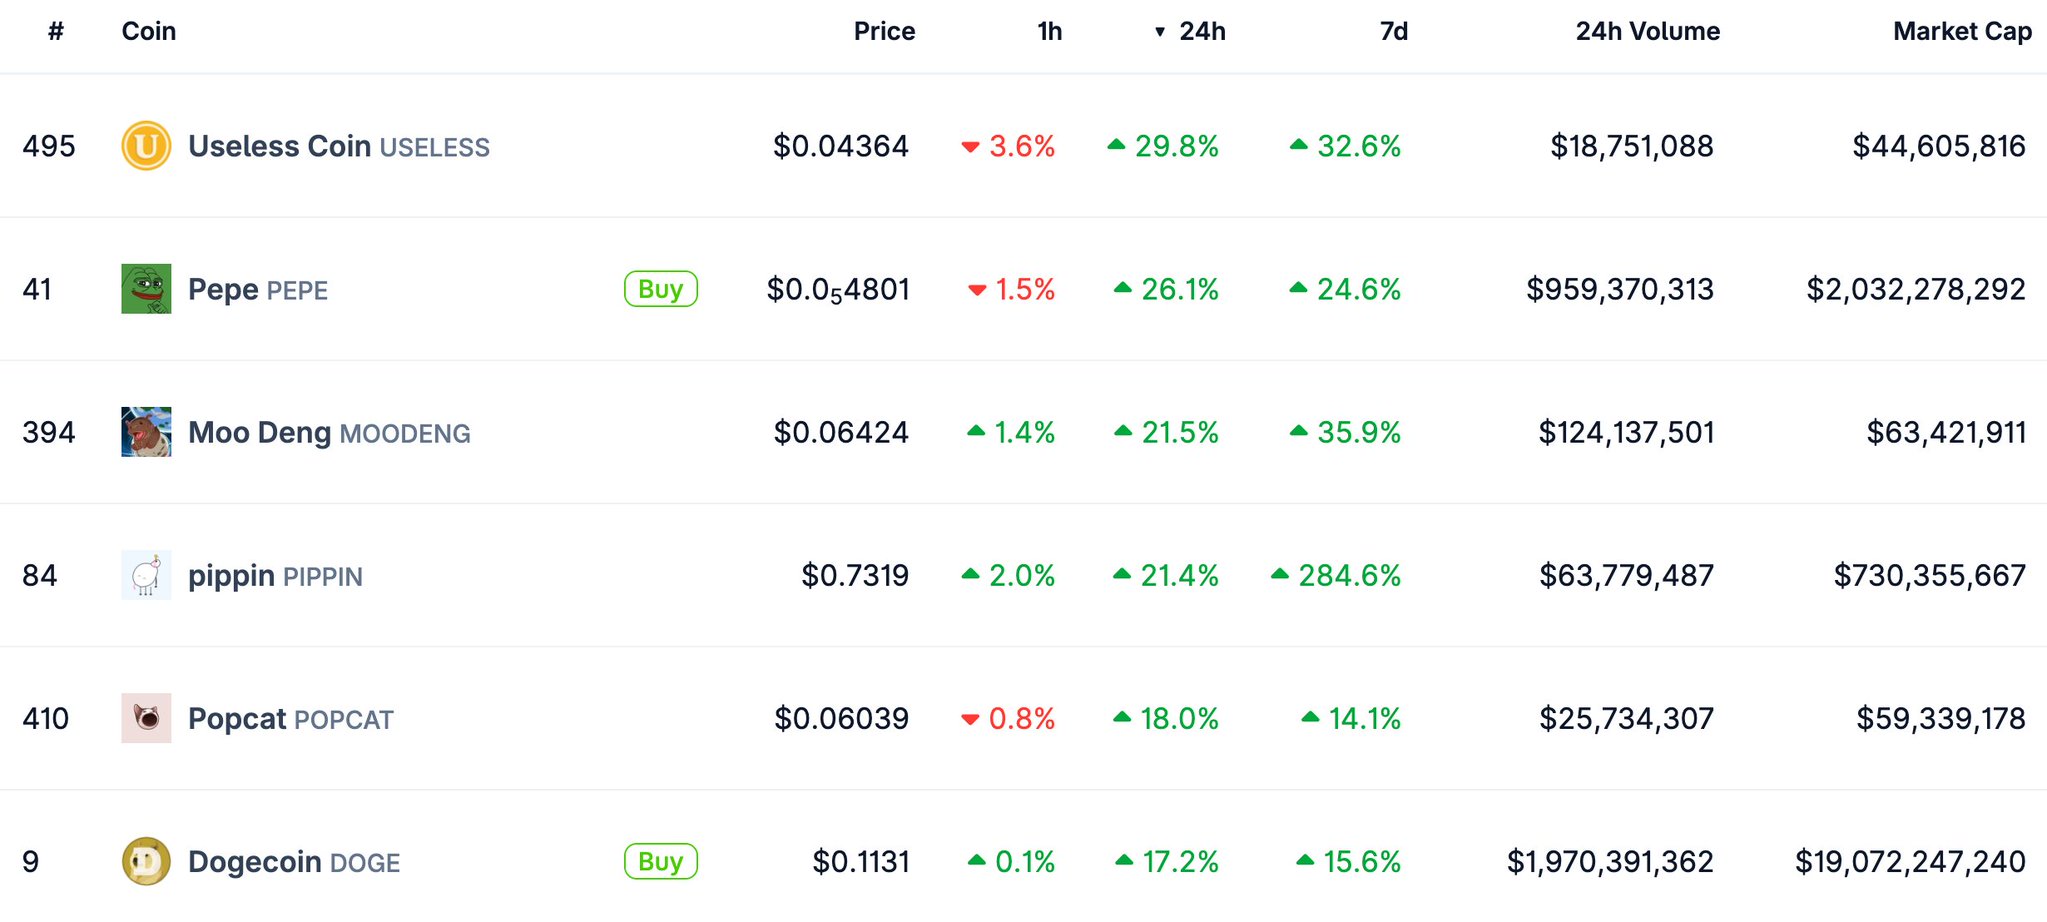Click the Dogecoin logo icon

146,861
